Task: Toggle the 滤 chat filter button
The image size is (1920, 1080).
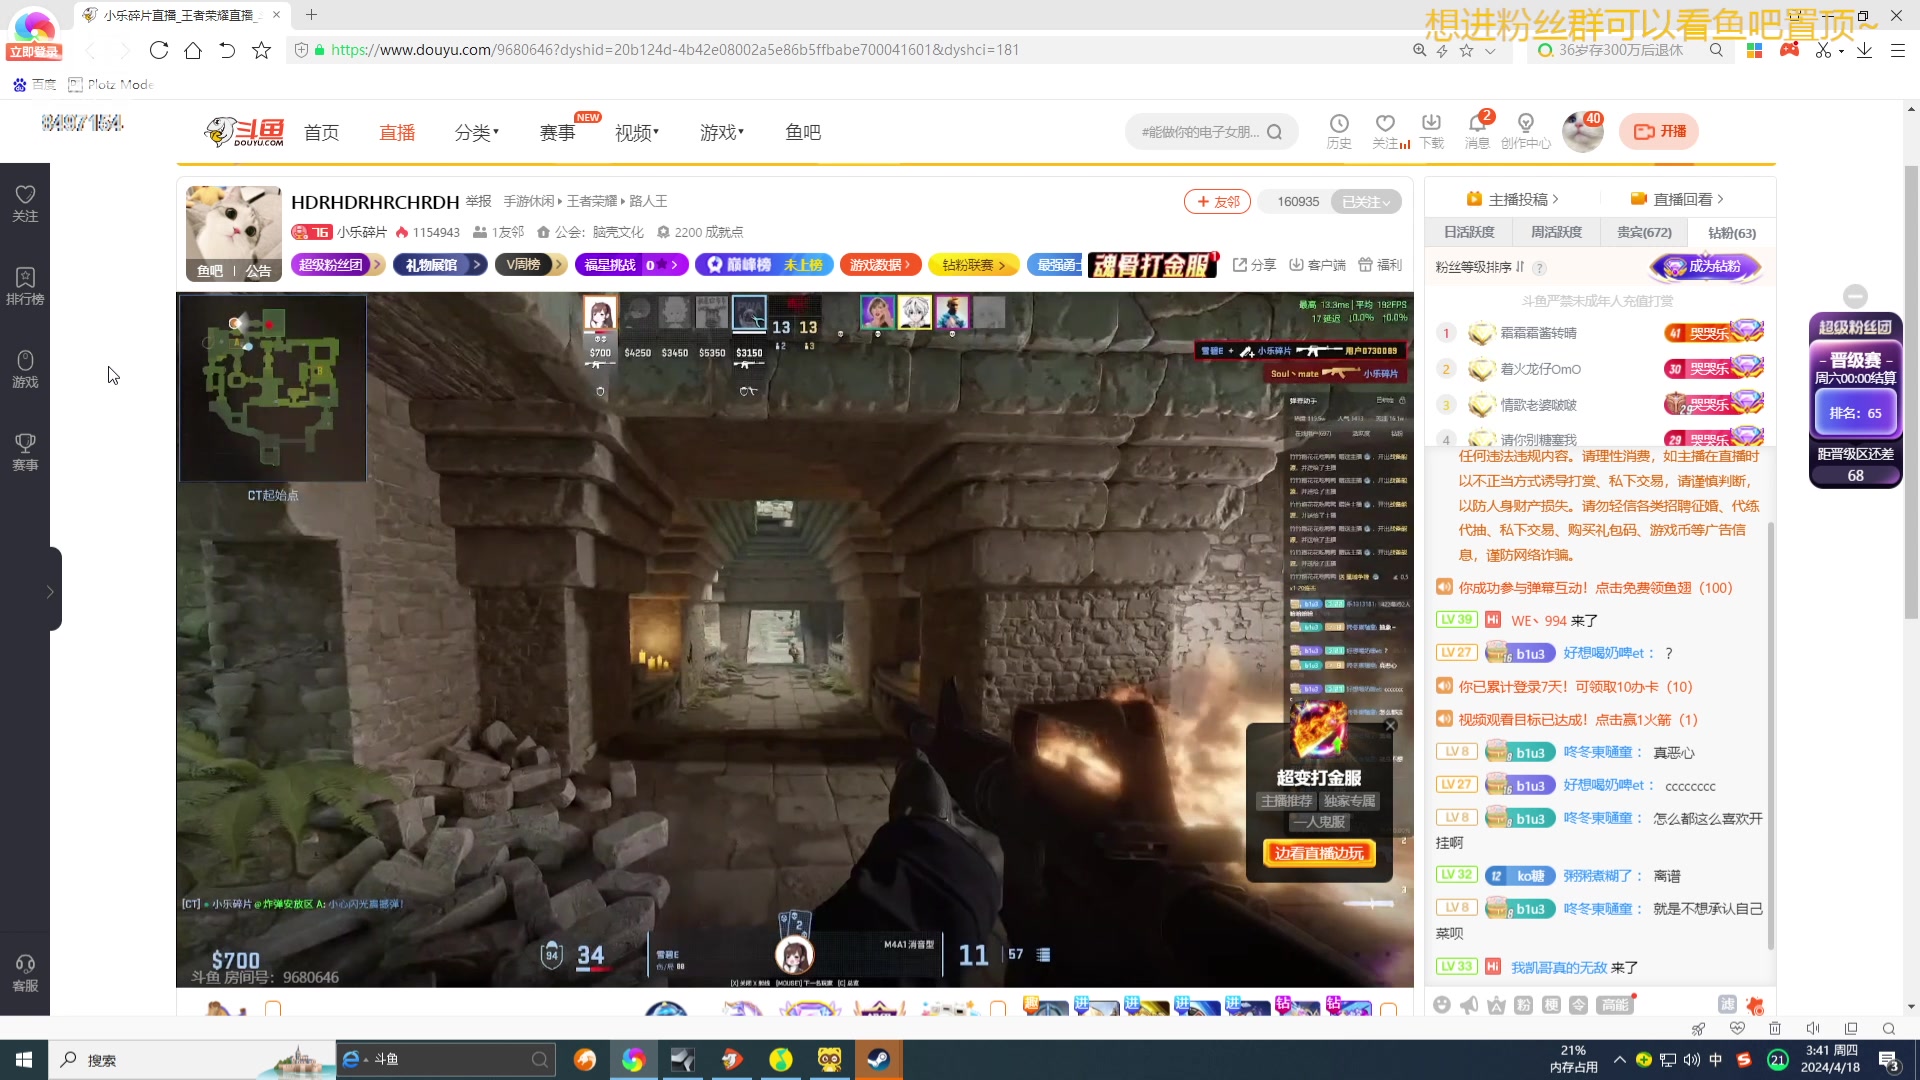Action: tap(1727, 1004)
